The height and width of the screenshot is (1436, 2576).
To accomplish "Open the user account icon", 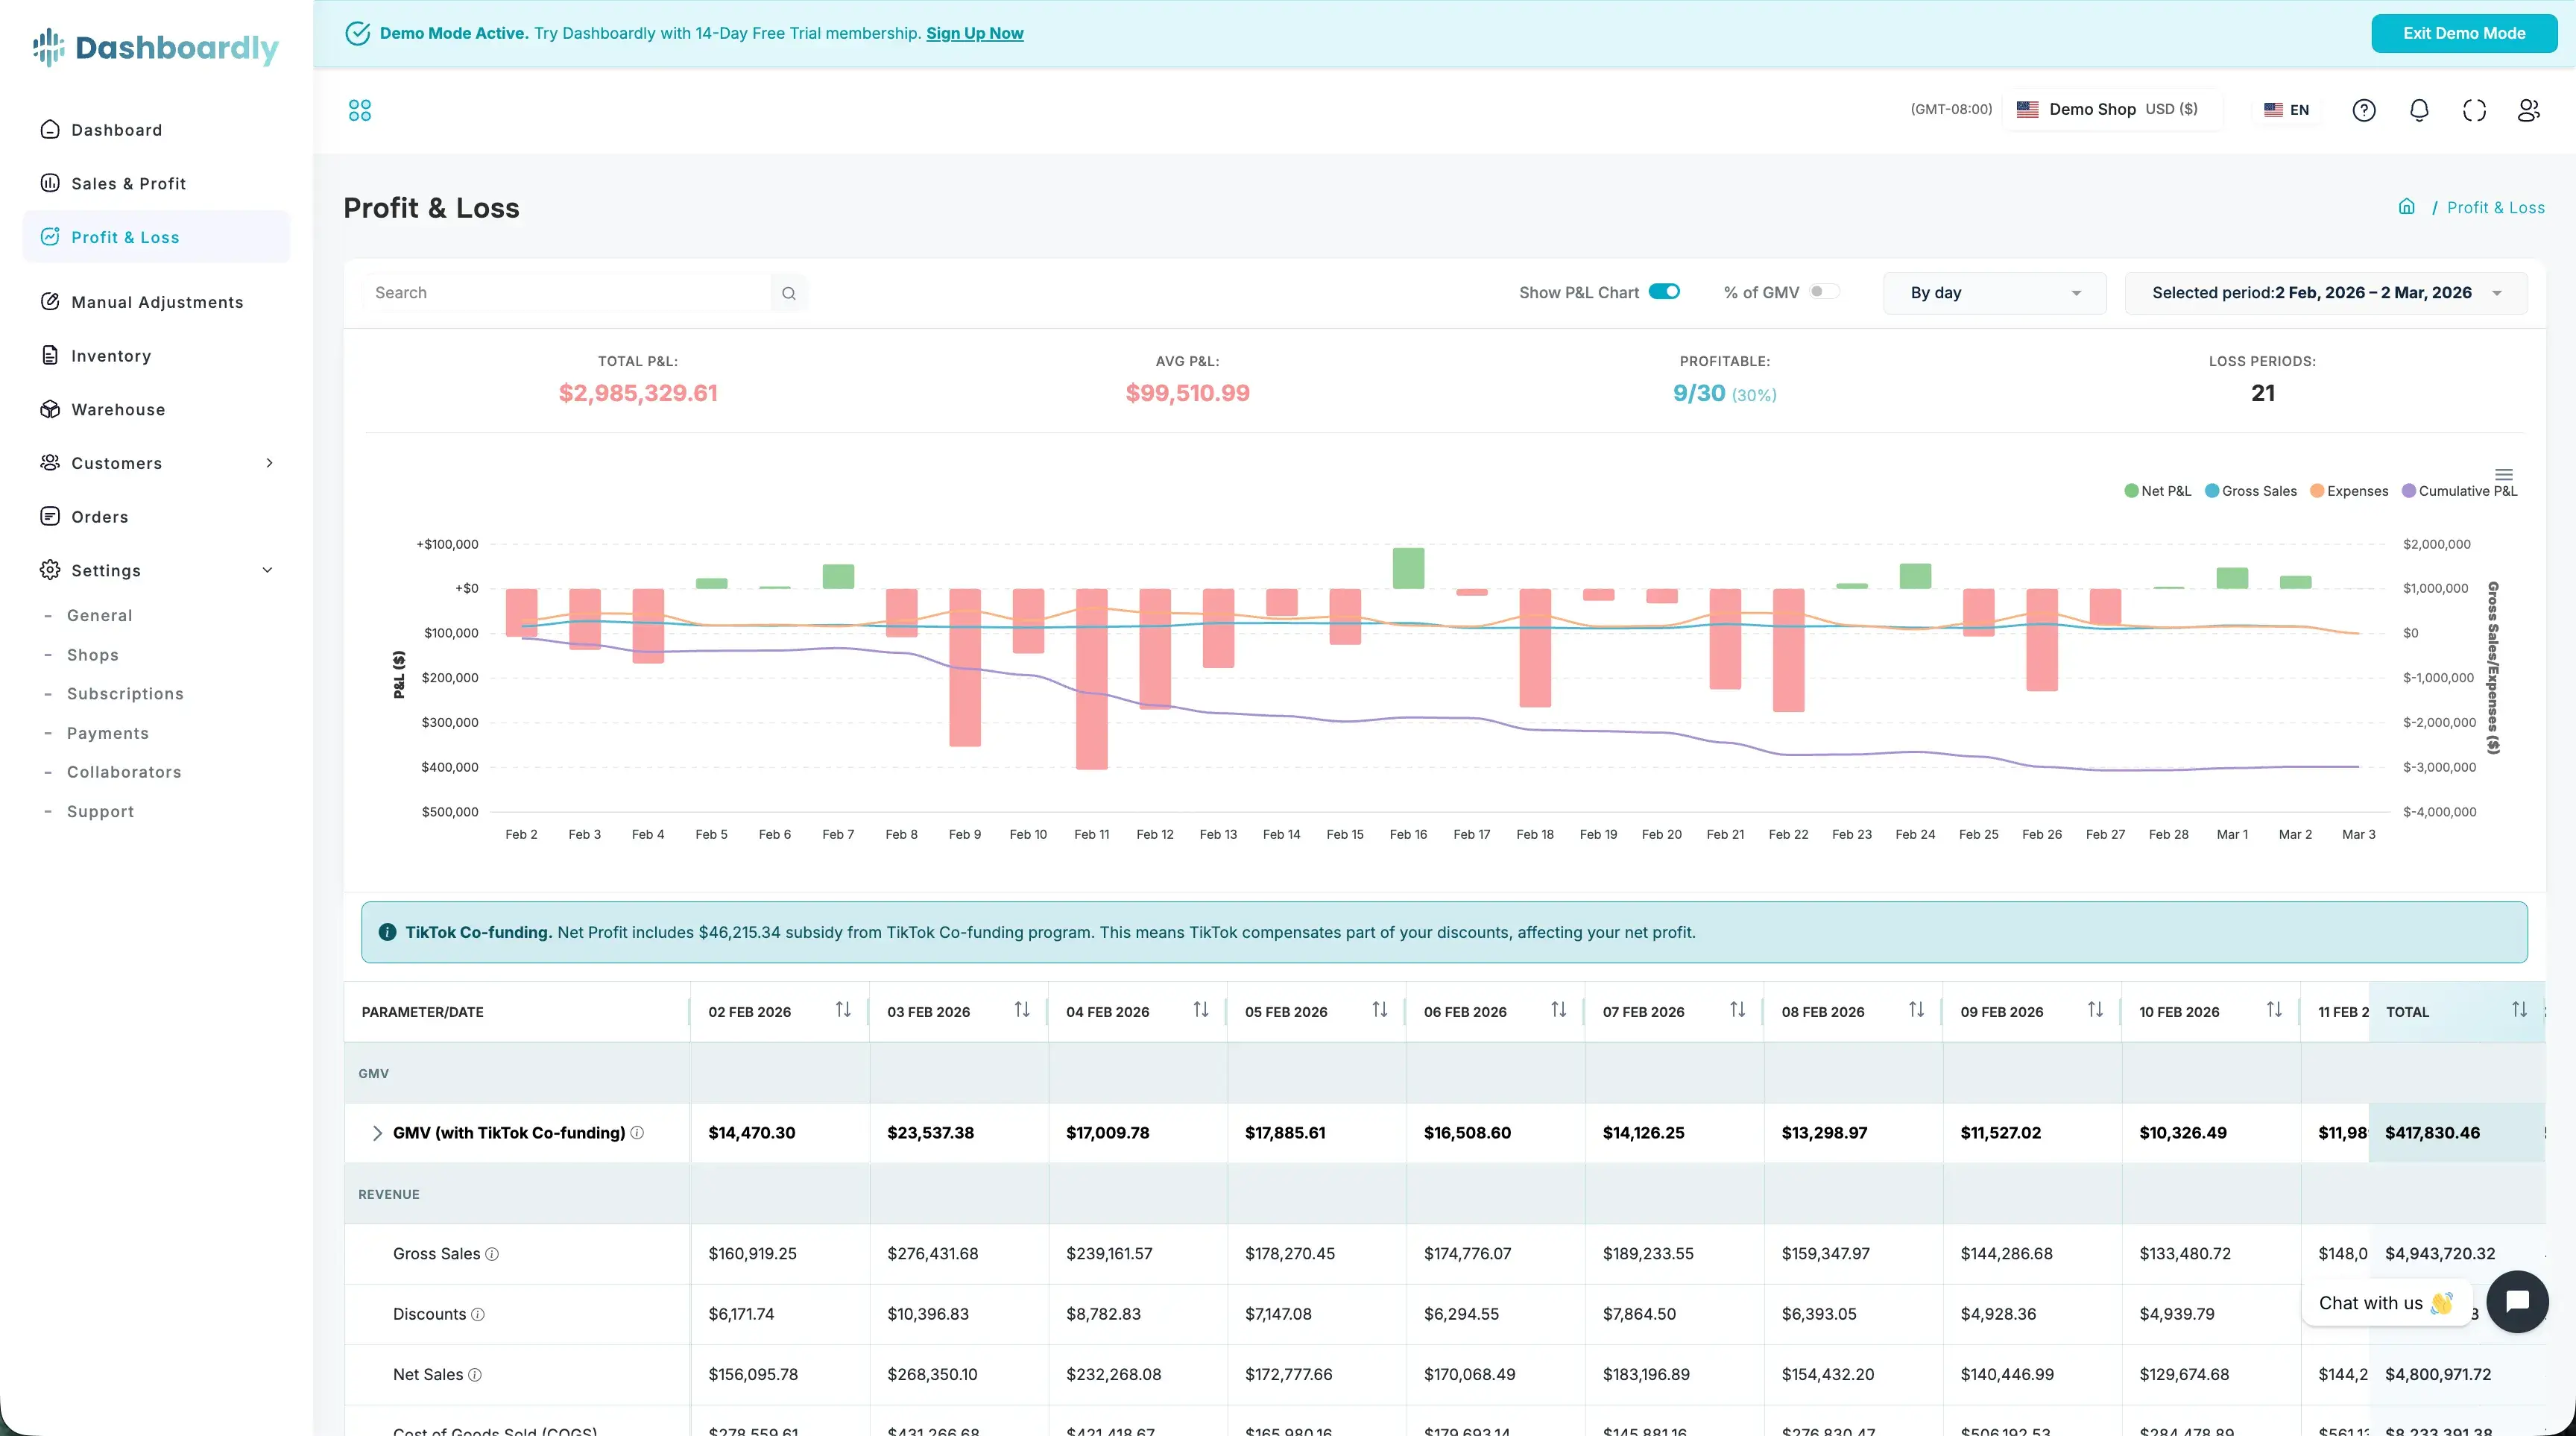I will (x=2529, y=110).
